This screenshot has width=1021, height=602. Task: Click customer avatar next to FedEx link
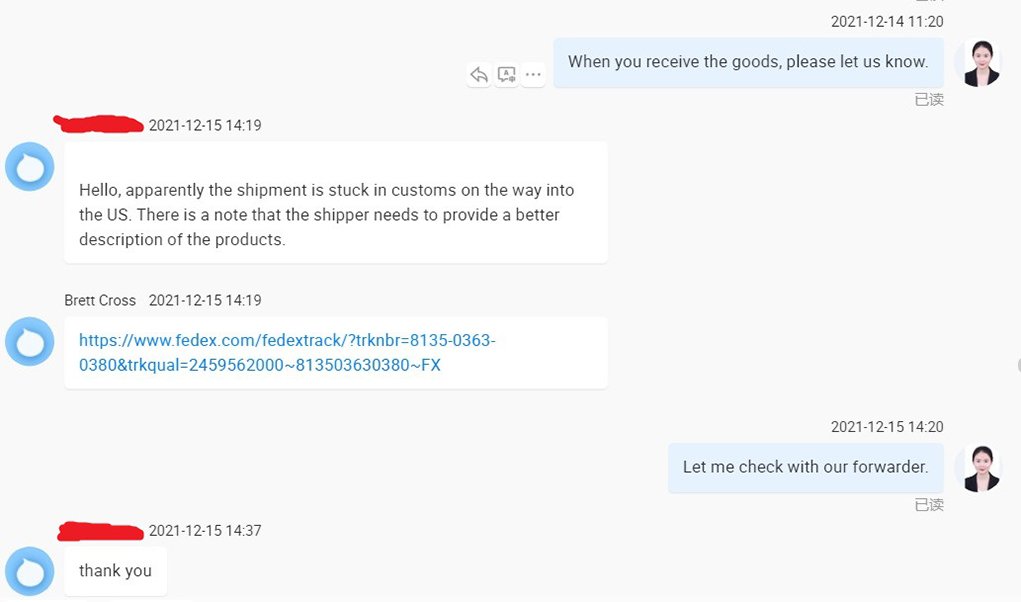click(30, 341)
